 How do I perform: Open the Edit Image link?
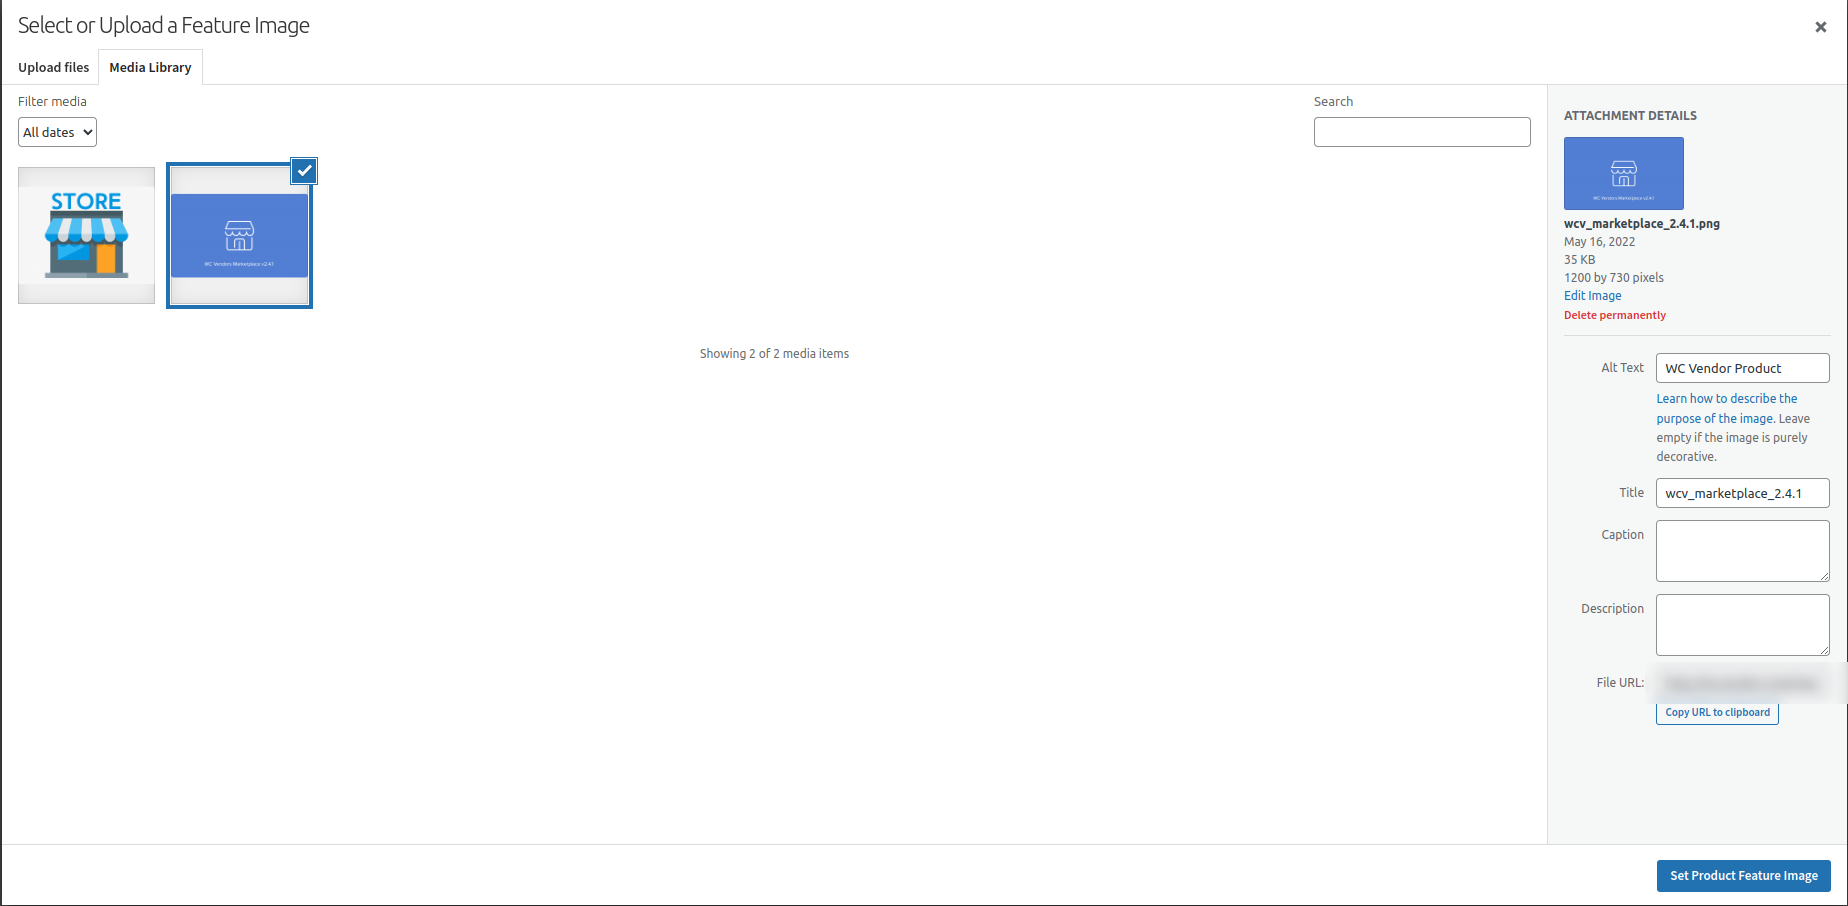(1593, 296)
